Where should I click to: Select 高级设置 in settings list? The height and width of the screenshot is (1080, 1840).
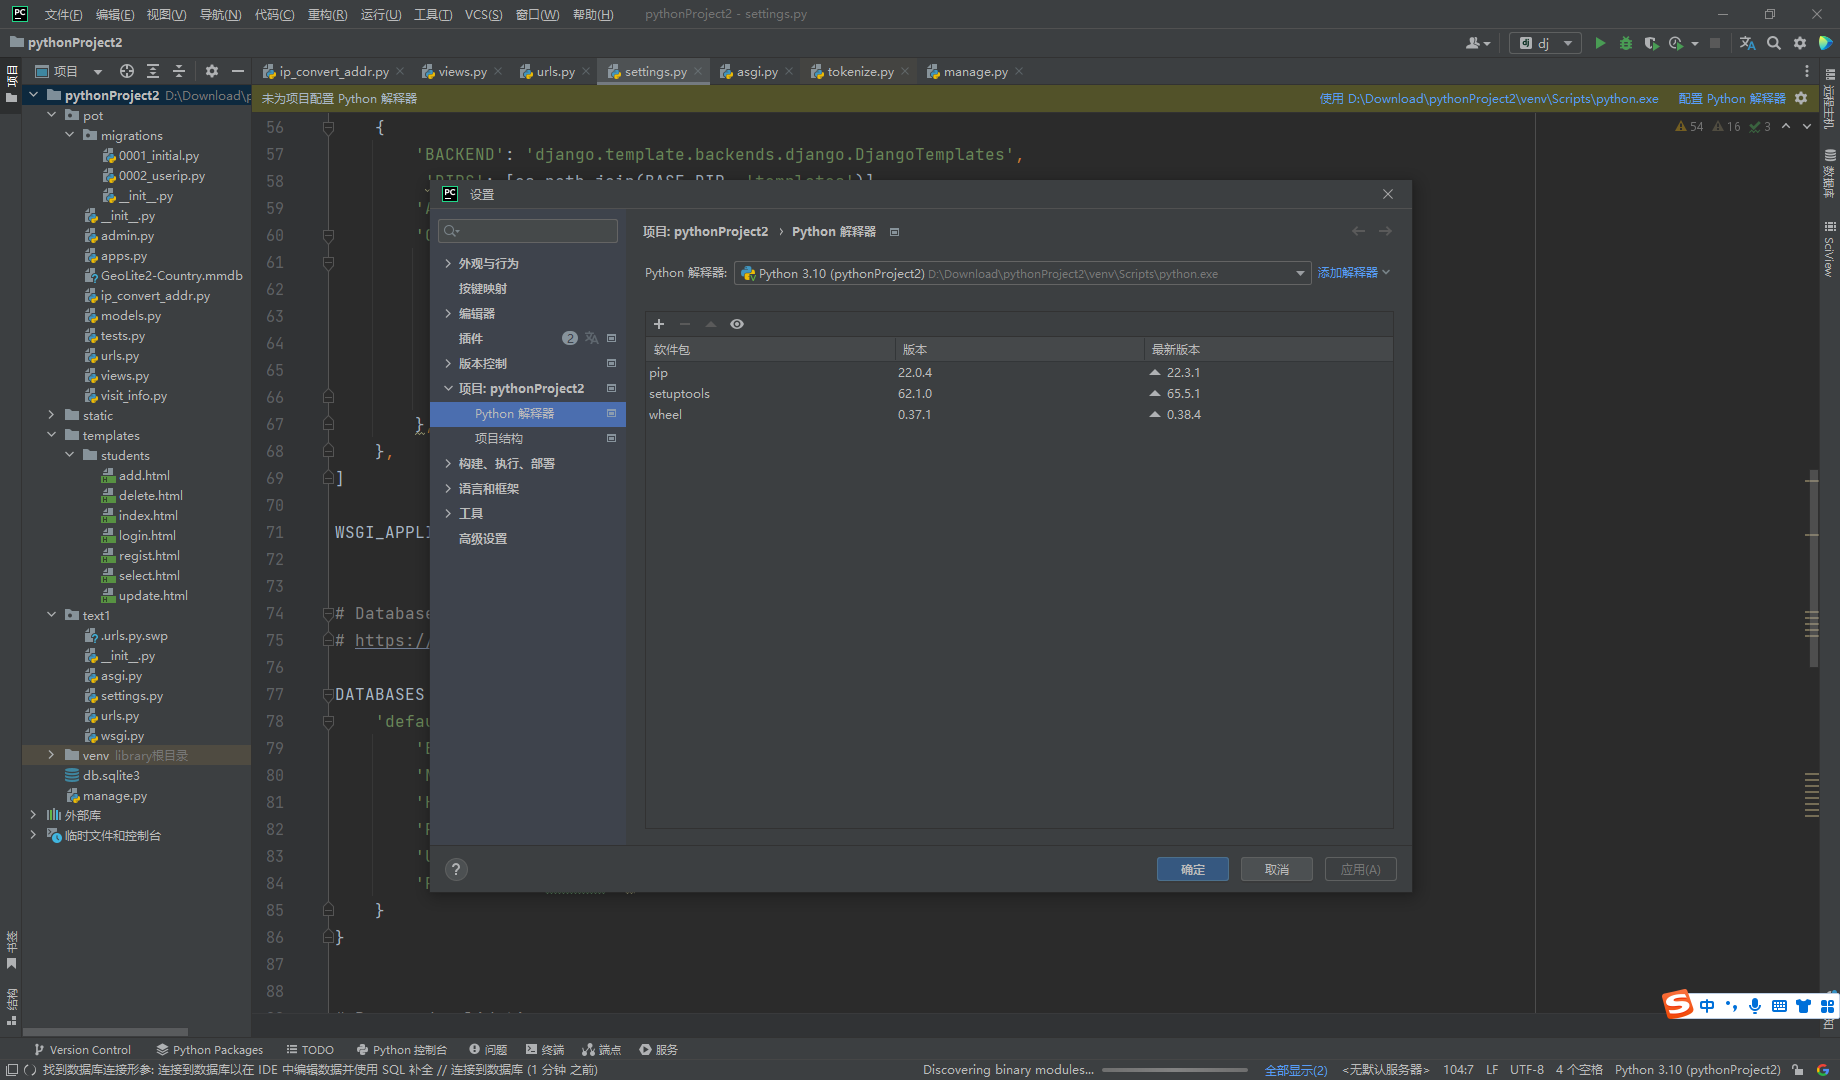tap(483, 538)
